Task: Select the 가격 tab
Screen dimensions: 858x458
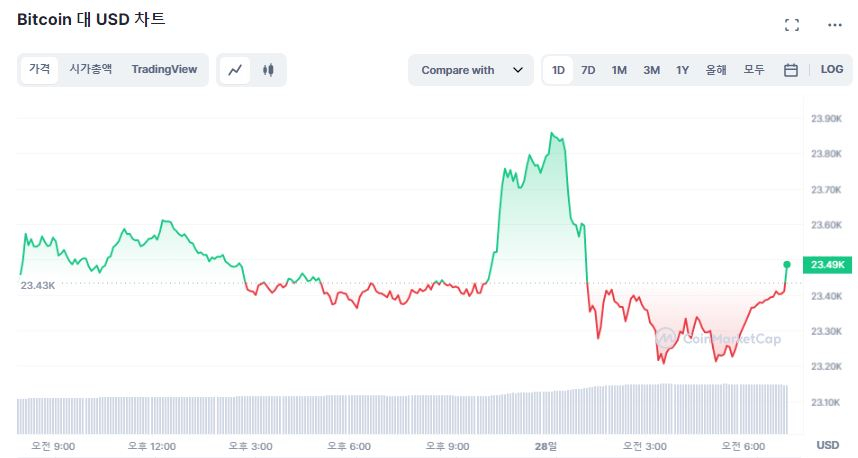Action: click(40, 70)
